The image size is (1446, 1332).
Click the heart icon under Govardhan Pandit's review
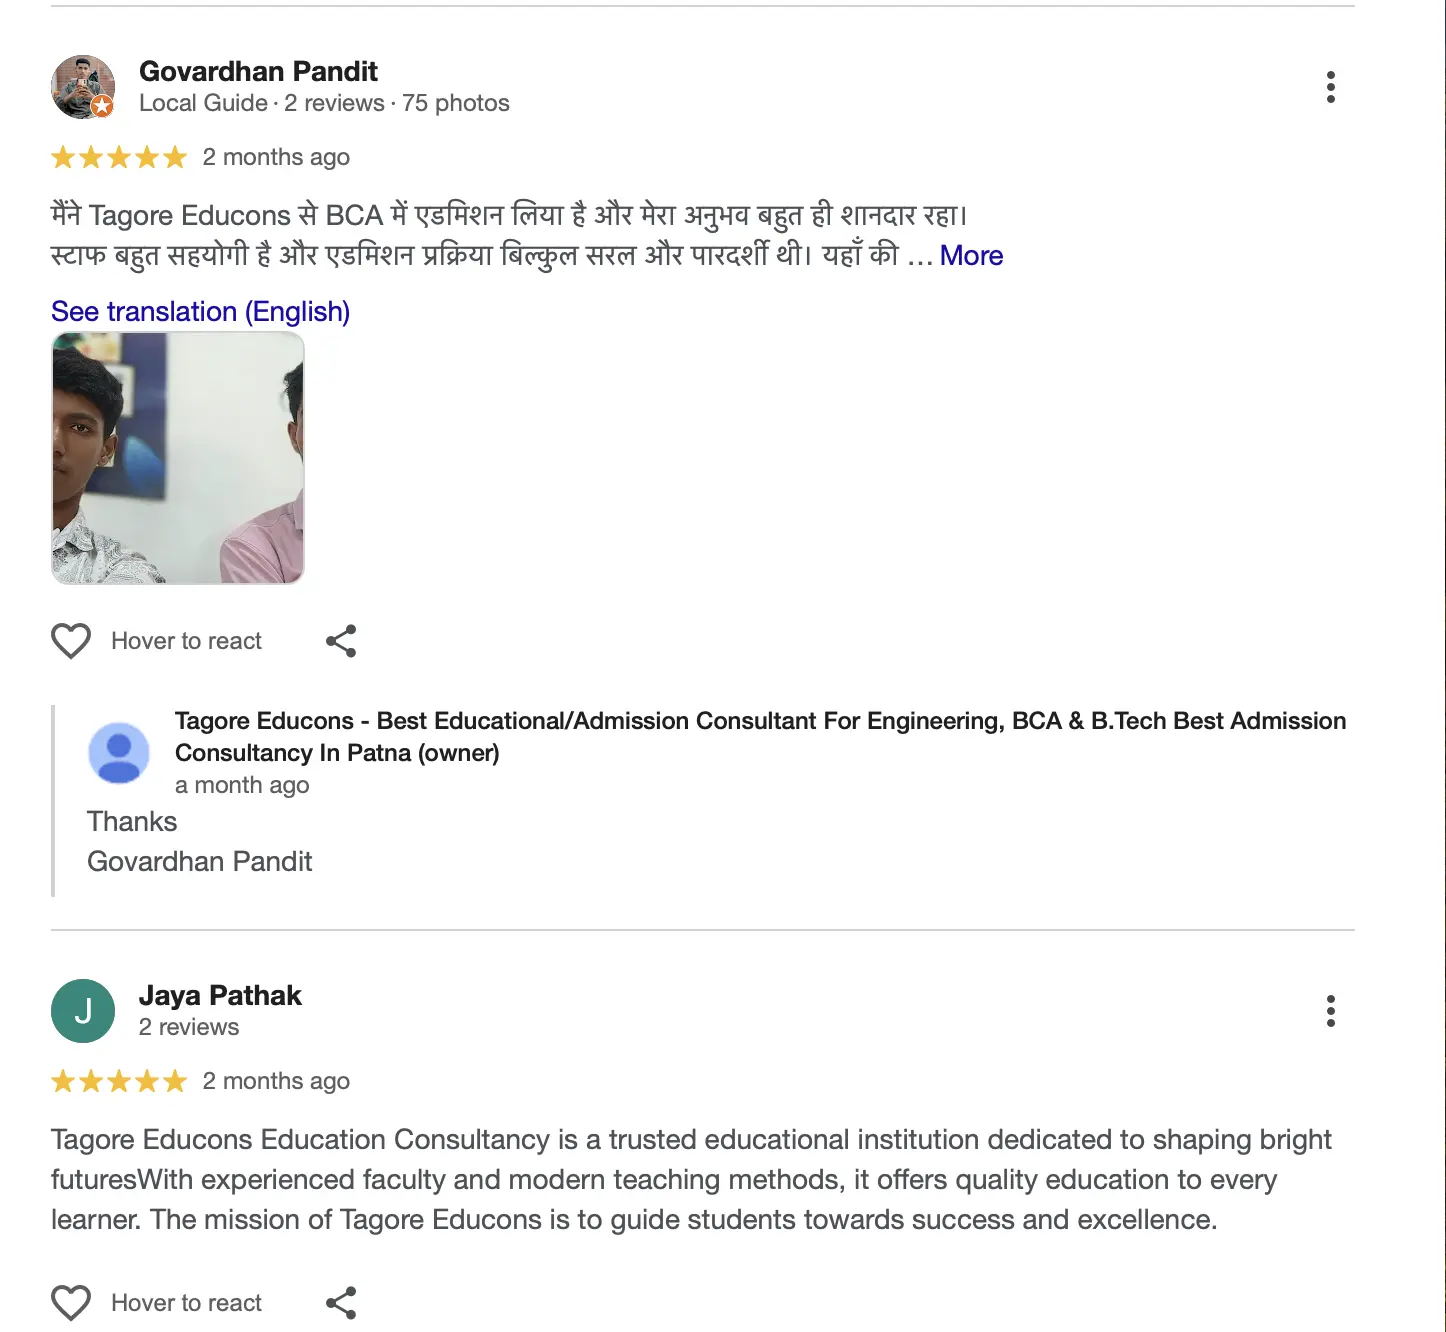(71, 641)
